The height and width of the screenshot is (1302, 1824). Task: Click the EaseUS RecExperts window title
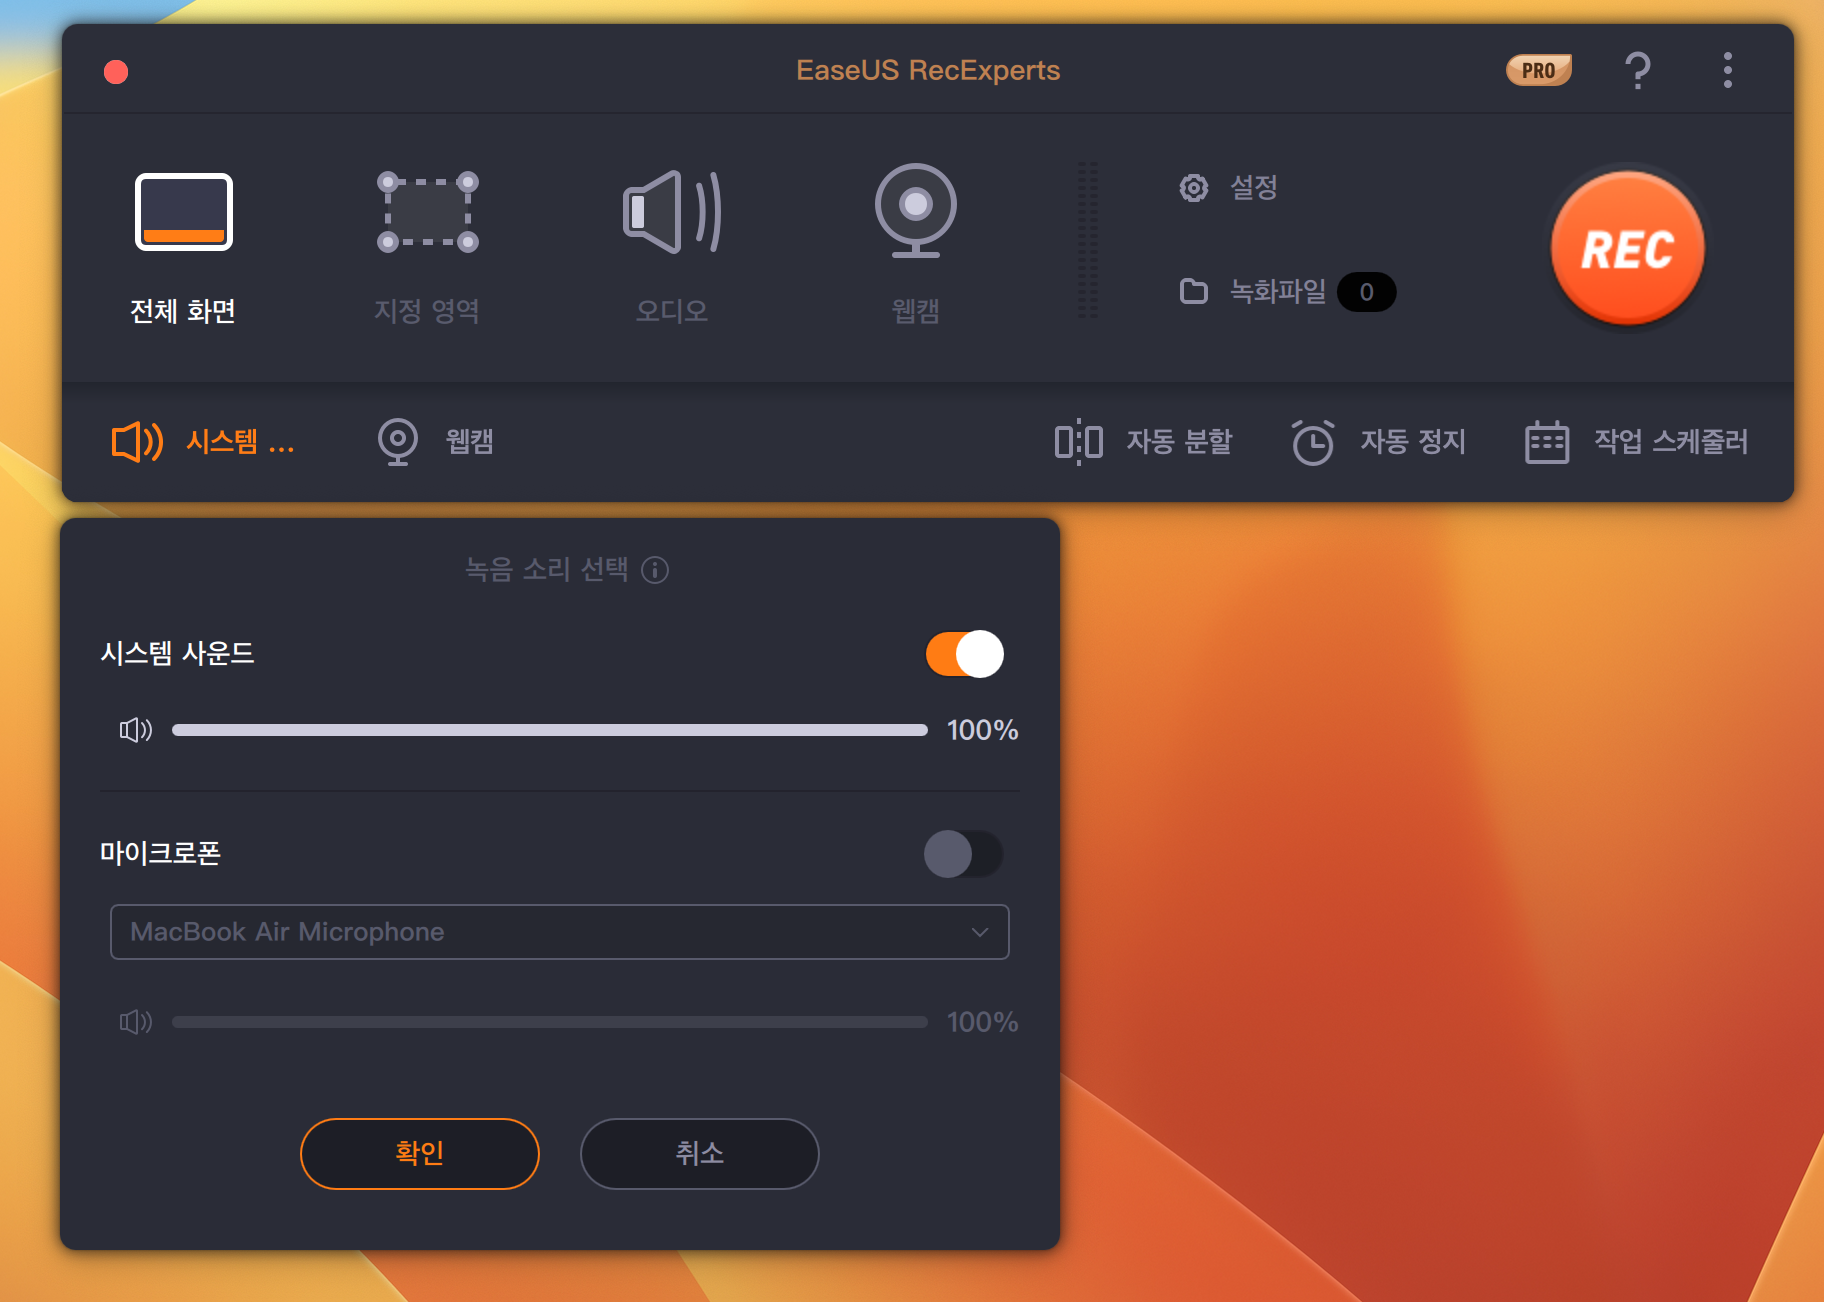click(928, 70)
